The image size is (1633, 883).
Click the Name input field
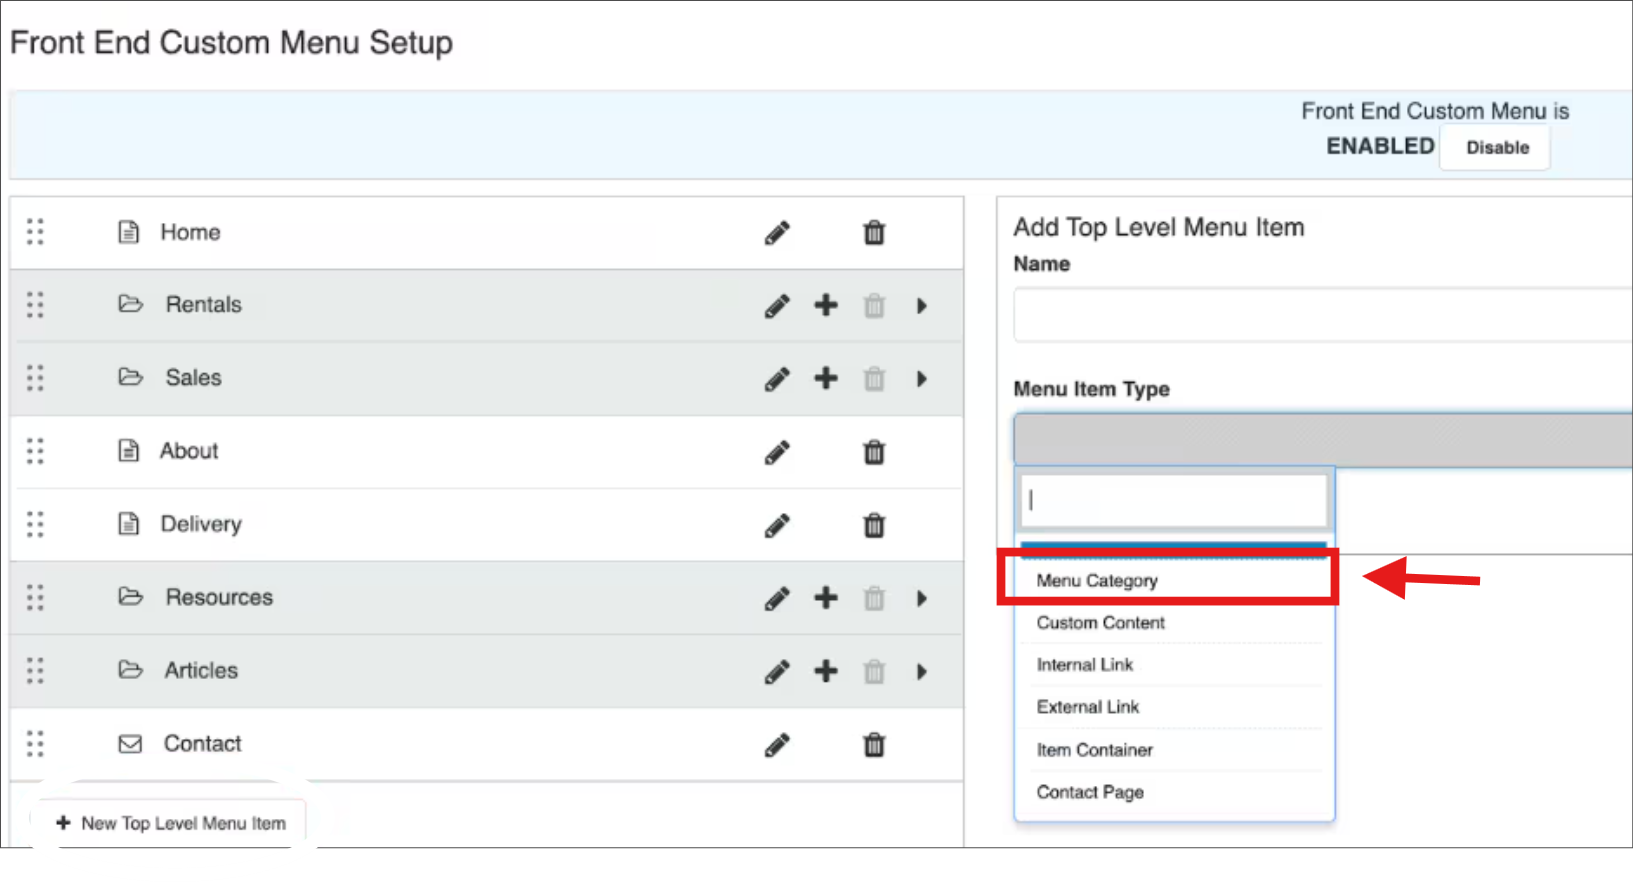[1322, 315]
